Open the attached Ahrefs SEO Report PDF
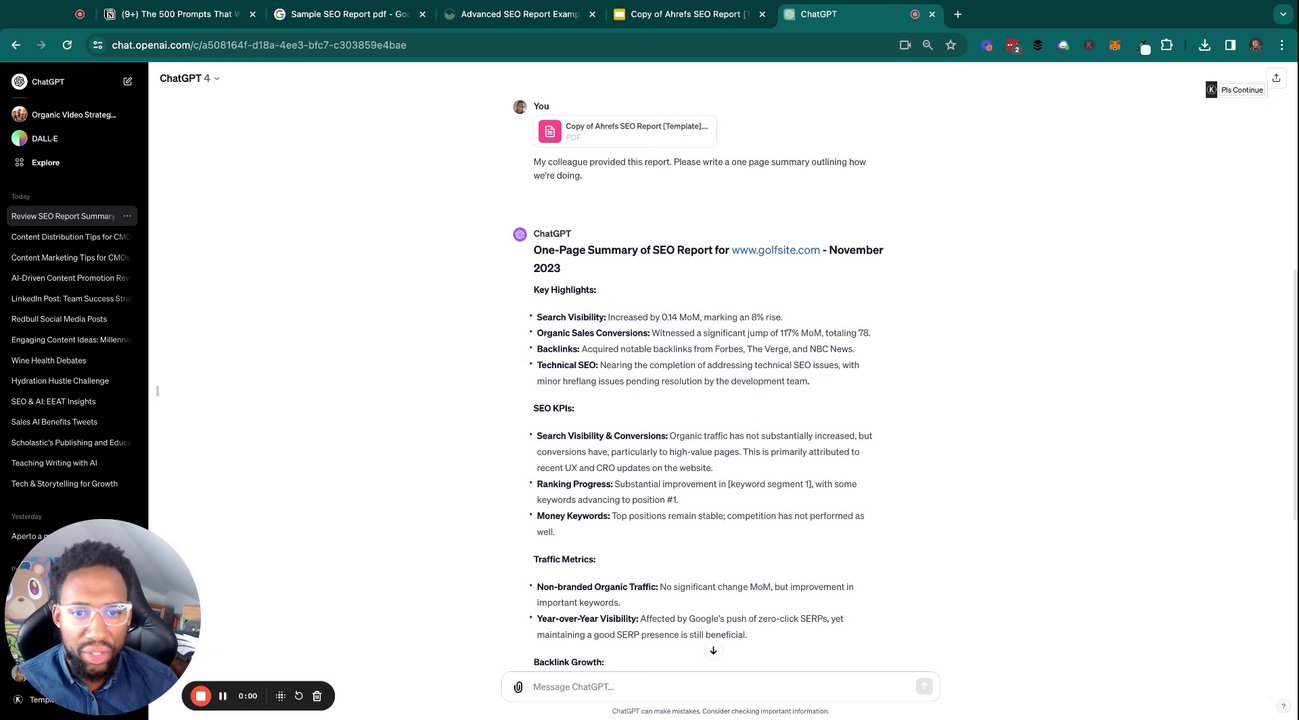The height and width of the screenshot is (720, 1299). pyautogui.click(x=626, y=131)
